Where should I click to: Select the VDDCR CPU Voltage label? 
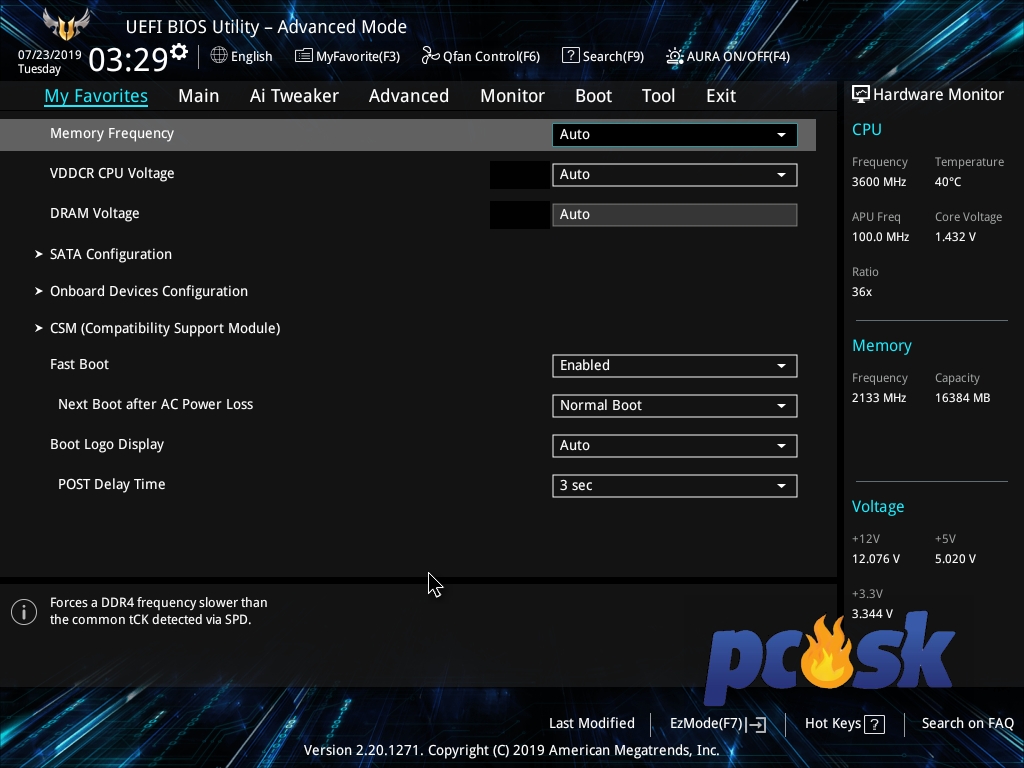click(112, 173)
